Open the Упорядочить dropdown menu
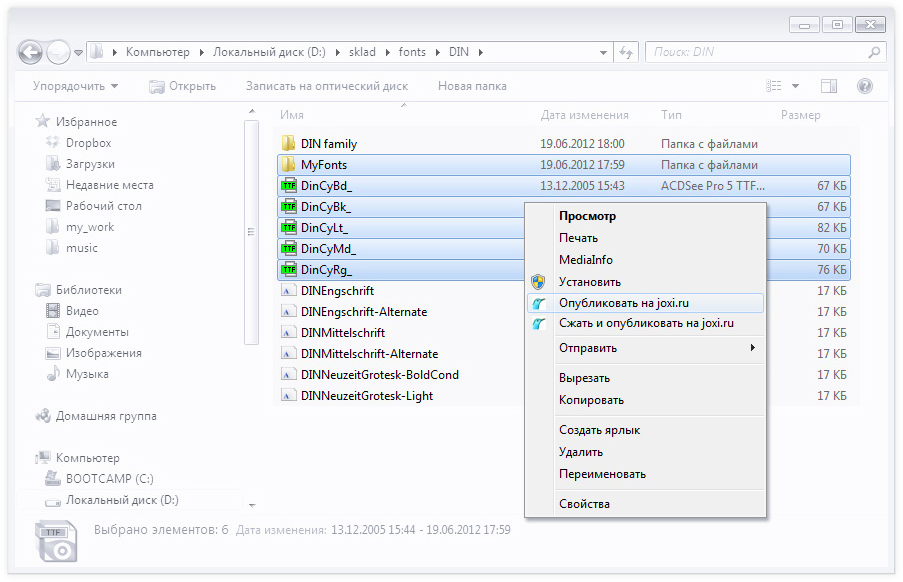Viewport: 903px width, 582px height. [75, 87]
